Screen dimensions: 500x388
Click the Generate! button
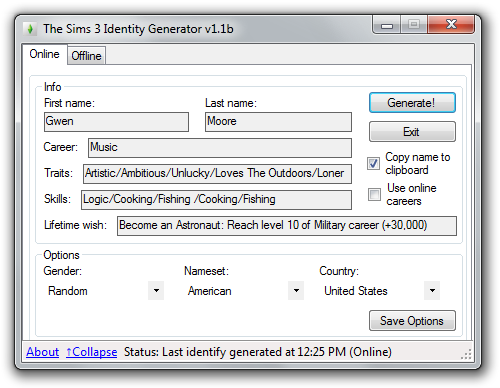pos(412,103)
